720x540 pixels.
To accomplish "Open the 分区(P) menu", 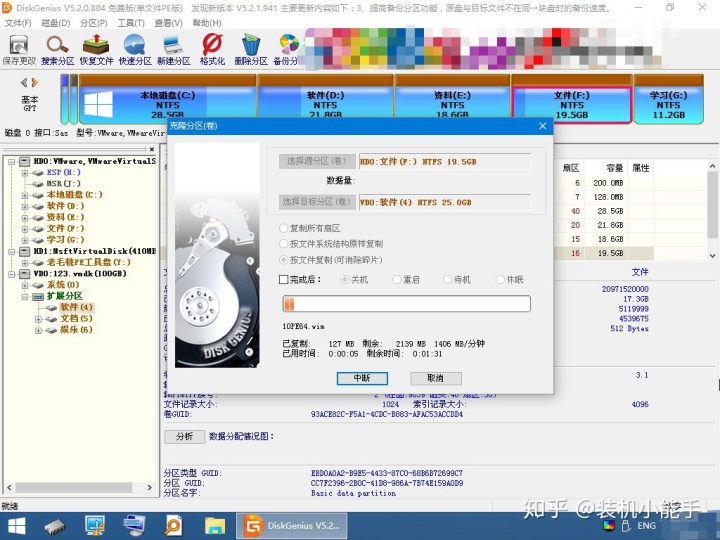I will tap(94, 23).
